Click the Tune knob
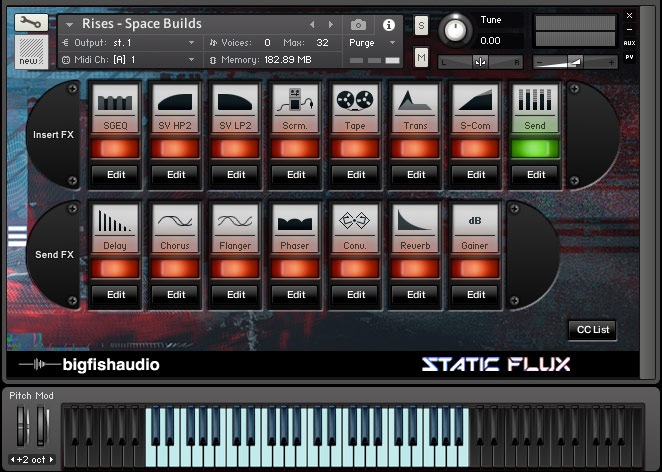662x472 pixels. 455,30
